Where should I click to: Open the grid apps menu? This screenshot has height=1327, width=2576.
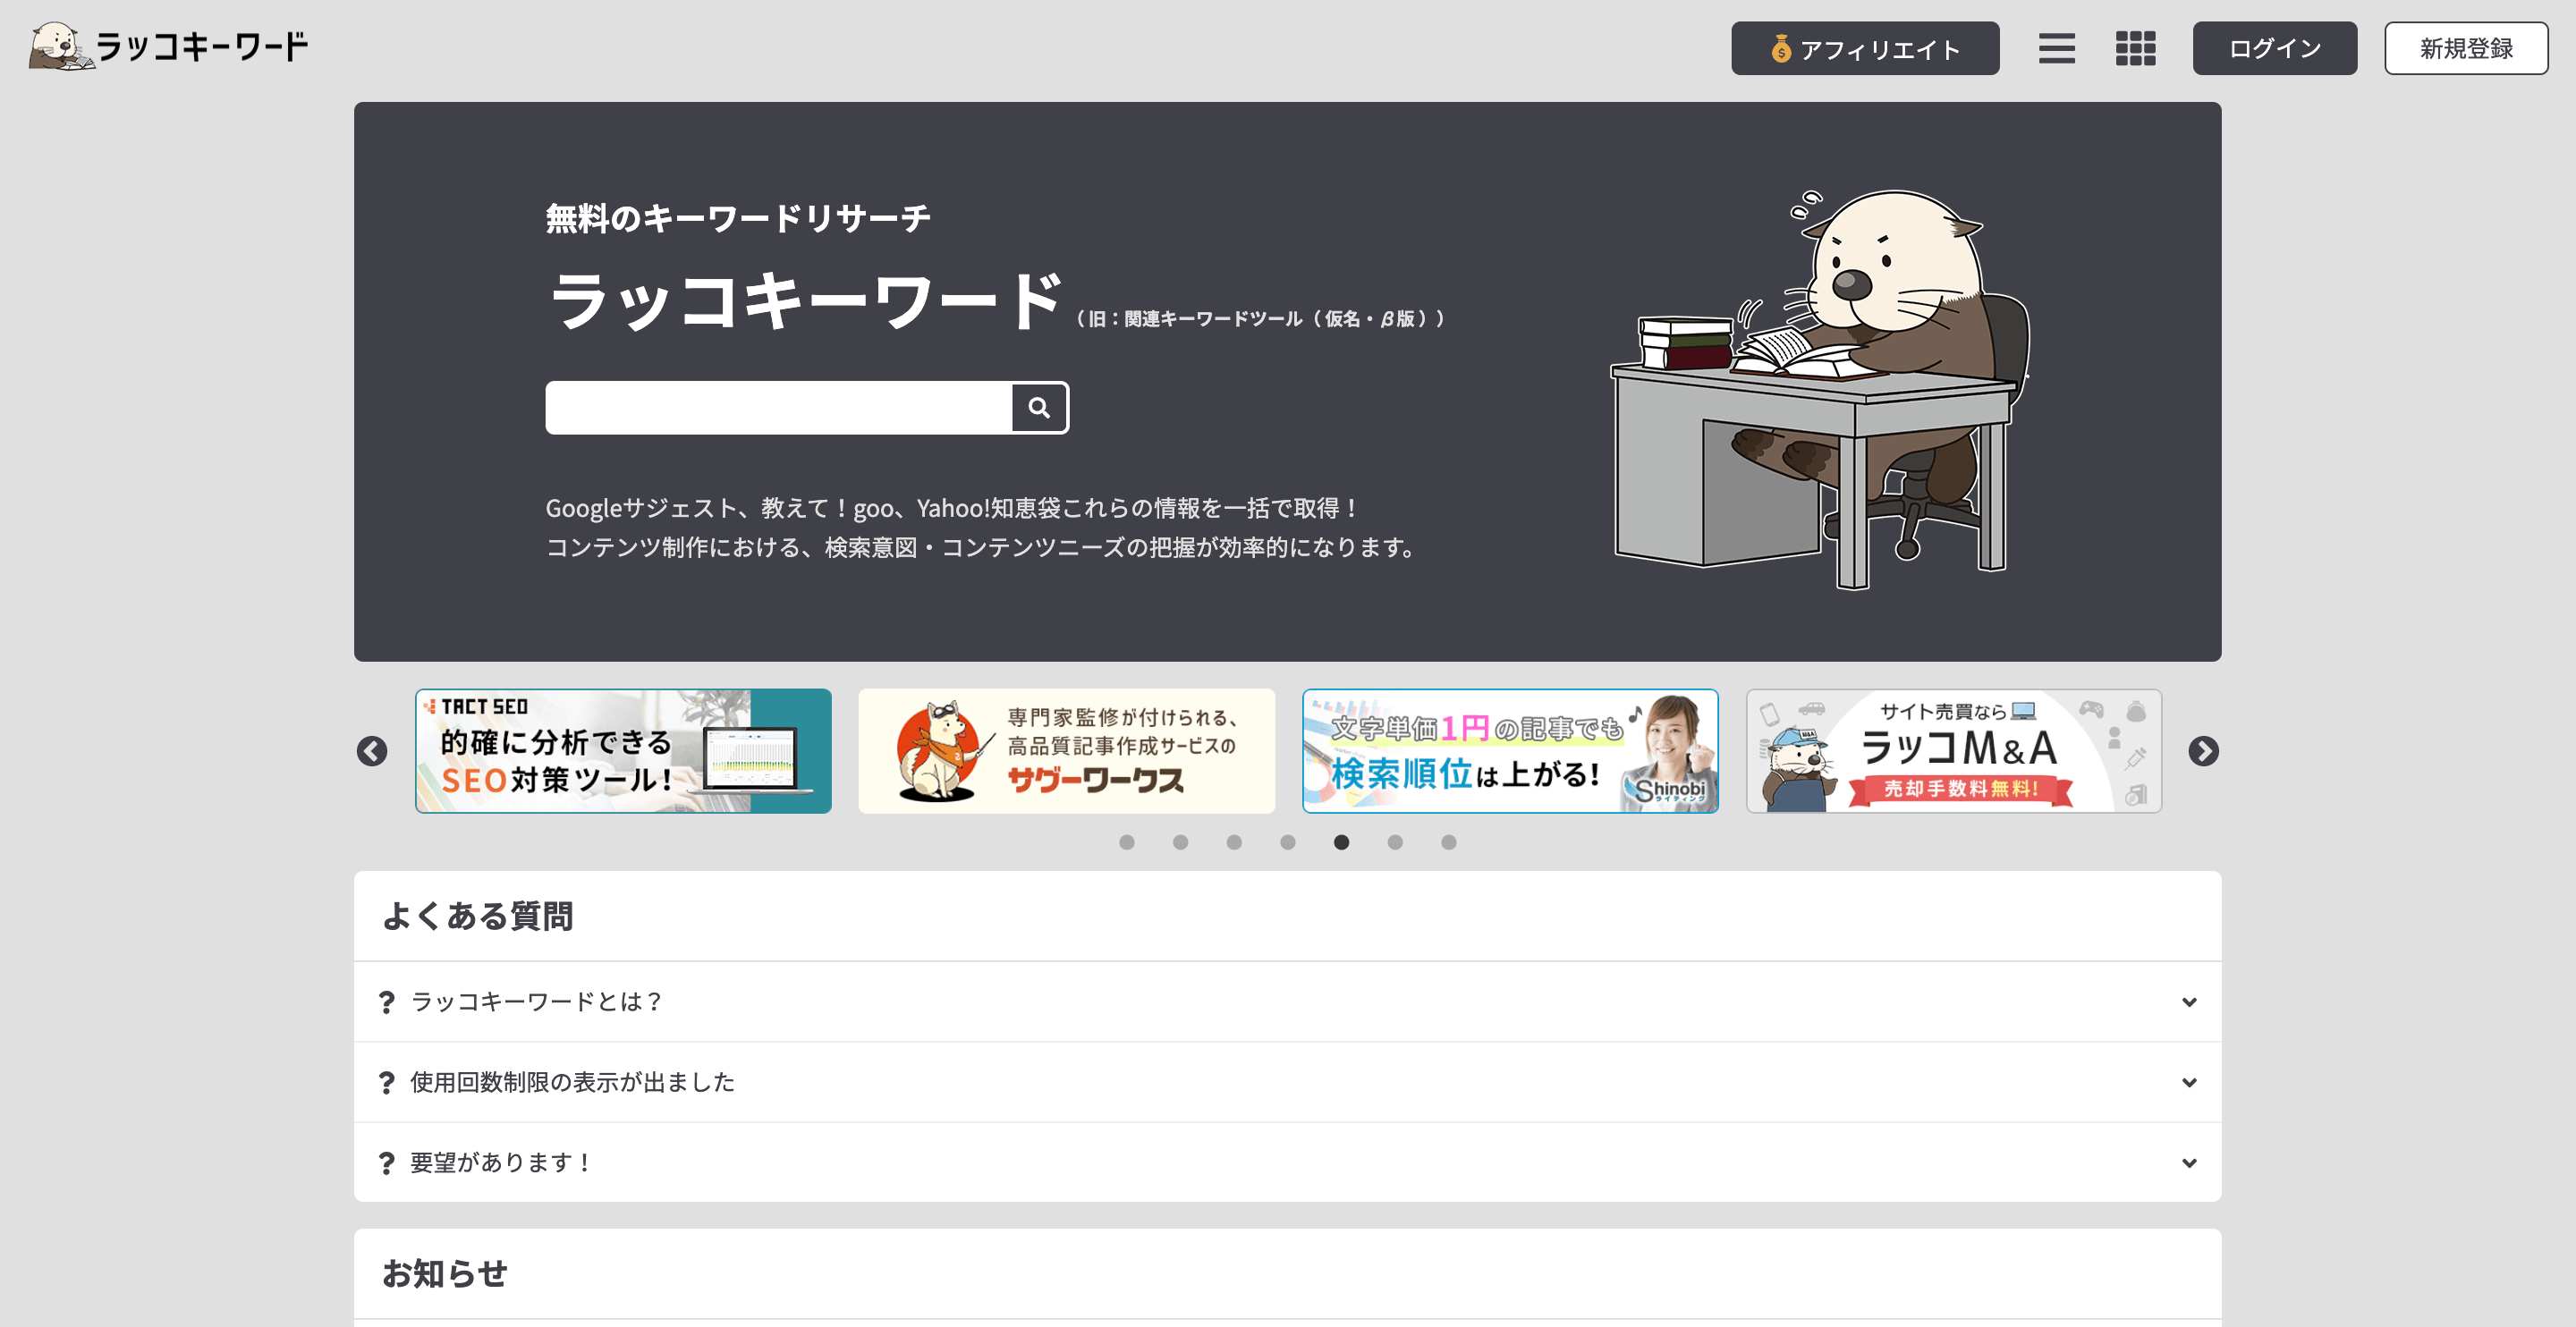pyautogui.click(x=2135, y=48)
